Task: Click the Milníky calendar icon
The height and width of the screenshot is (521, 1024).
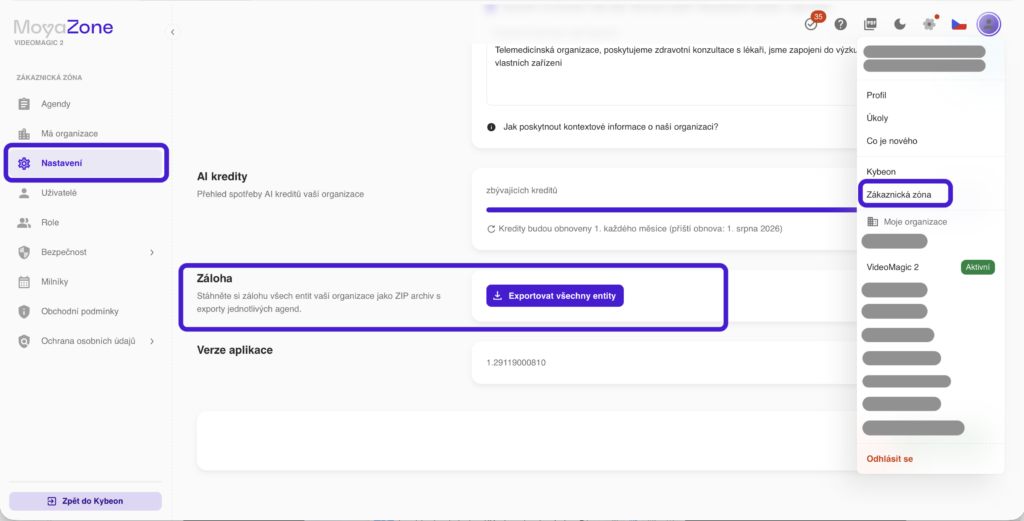Action: (x=24, y=282)
